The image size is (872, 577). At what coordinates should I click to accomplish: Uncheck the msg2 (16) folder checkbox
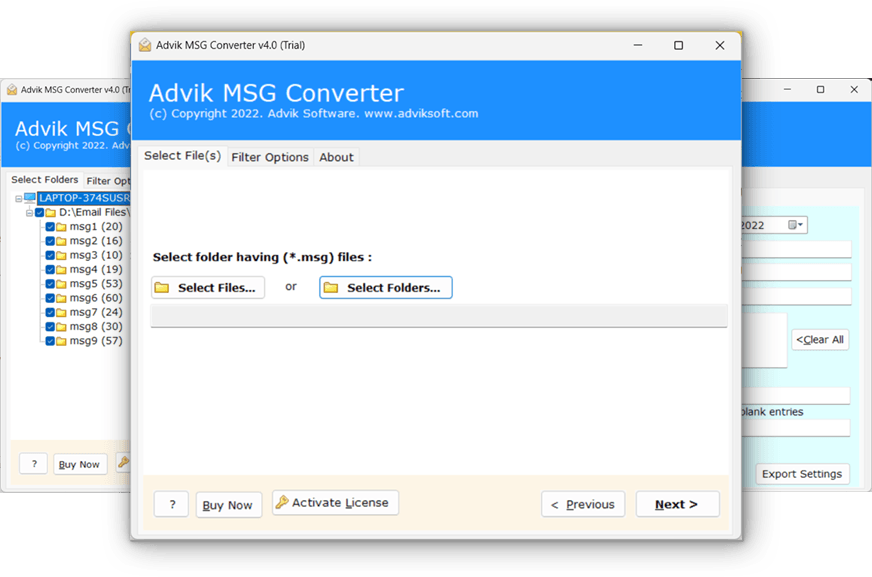[50, 241]
